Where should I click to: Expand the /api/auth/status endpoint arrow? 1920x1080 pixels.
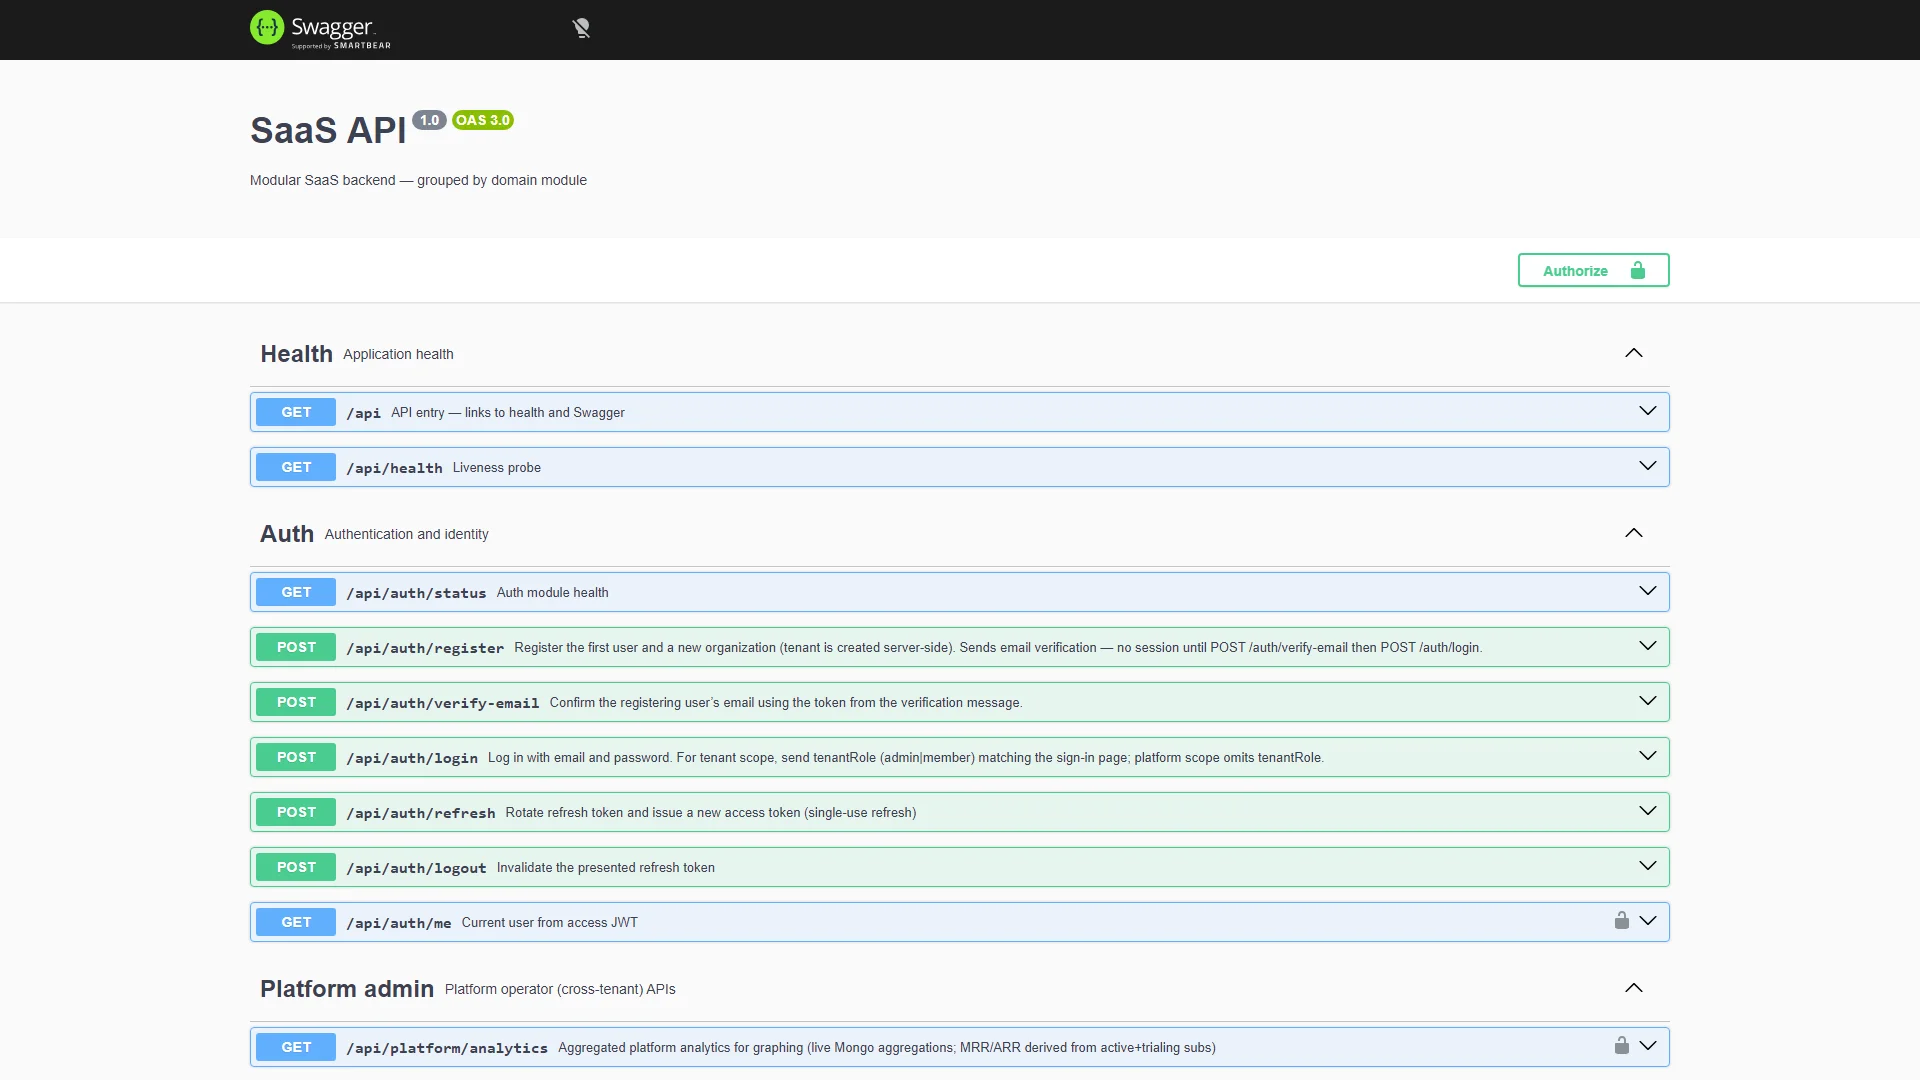pyautogui.click(x=1647, y=591)
